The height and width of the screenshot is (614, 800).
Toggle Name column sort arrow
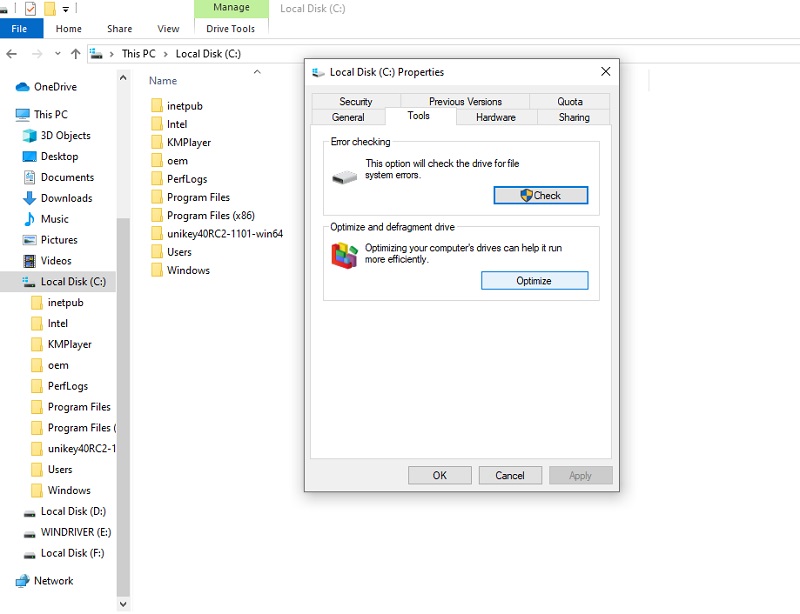[257, 72]
